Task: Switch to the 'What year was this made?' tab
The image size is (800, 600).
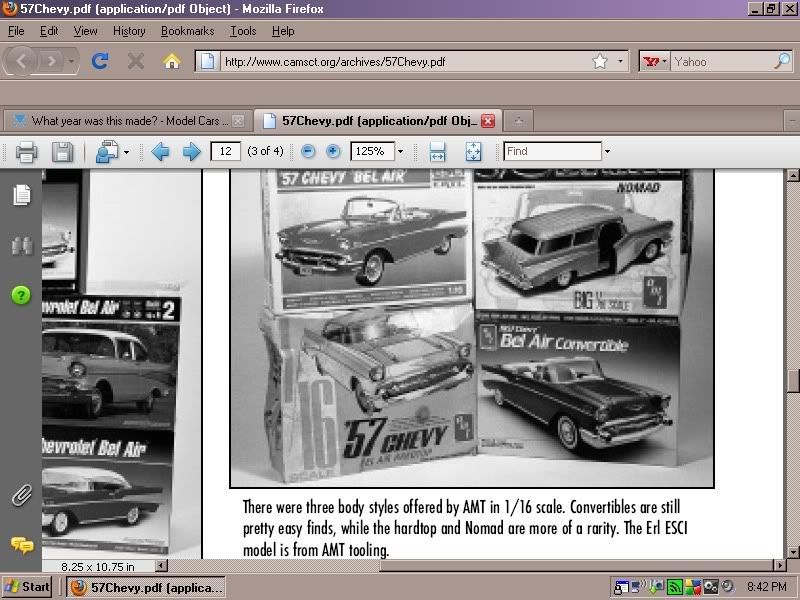Action: [120, 118]
